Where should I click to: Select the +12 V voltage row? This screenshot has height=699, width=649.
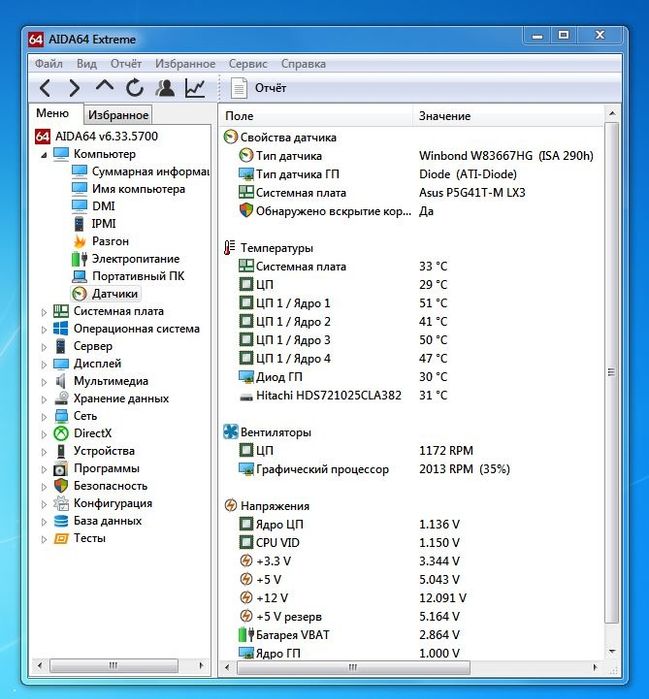(x=410, y=598)
